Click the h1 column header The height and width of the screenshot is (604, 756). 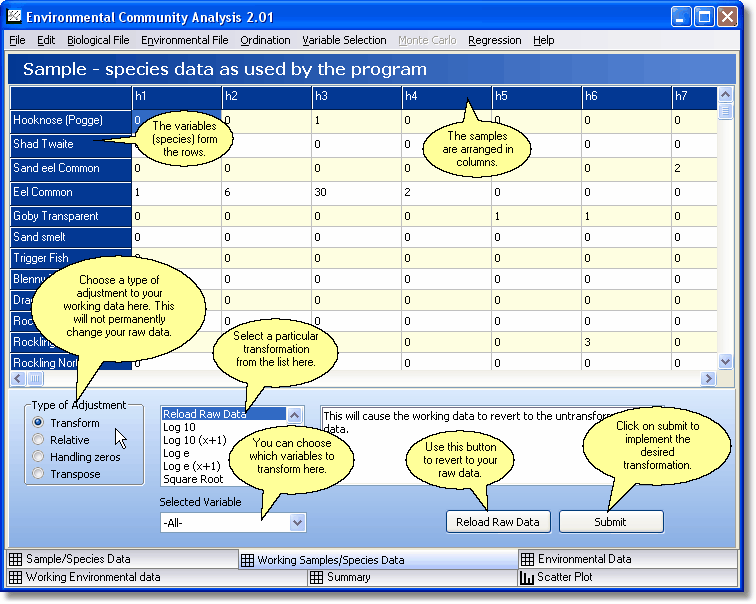pos(176,96)
